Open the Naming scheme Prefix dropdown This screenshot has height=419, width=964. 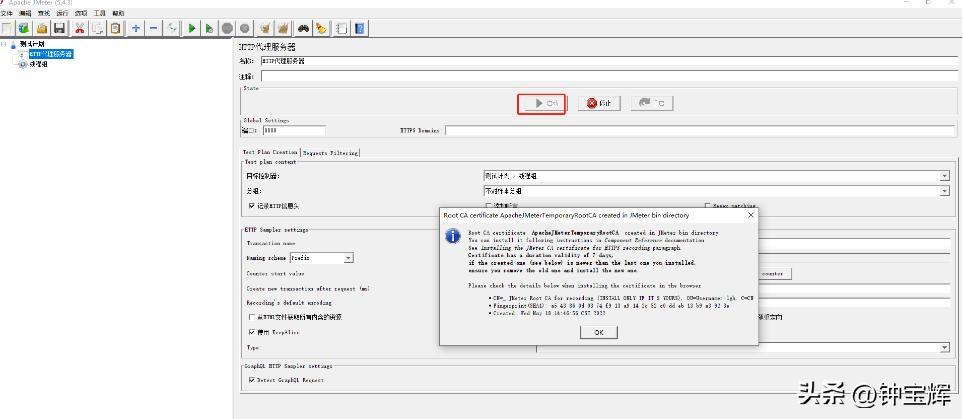click(322, 258)
